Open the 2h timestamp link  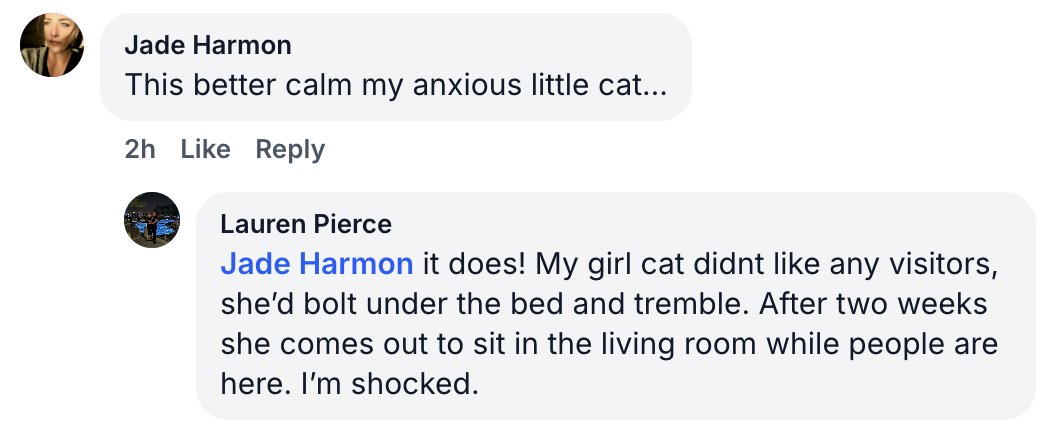coord(140,150)
